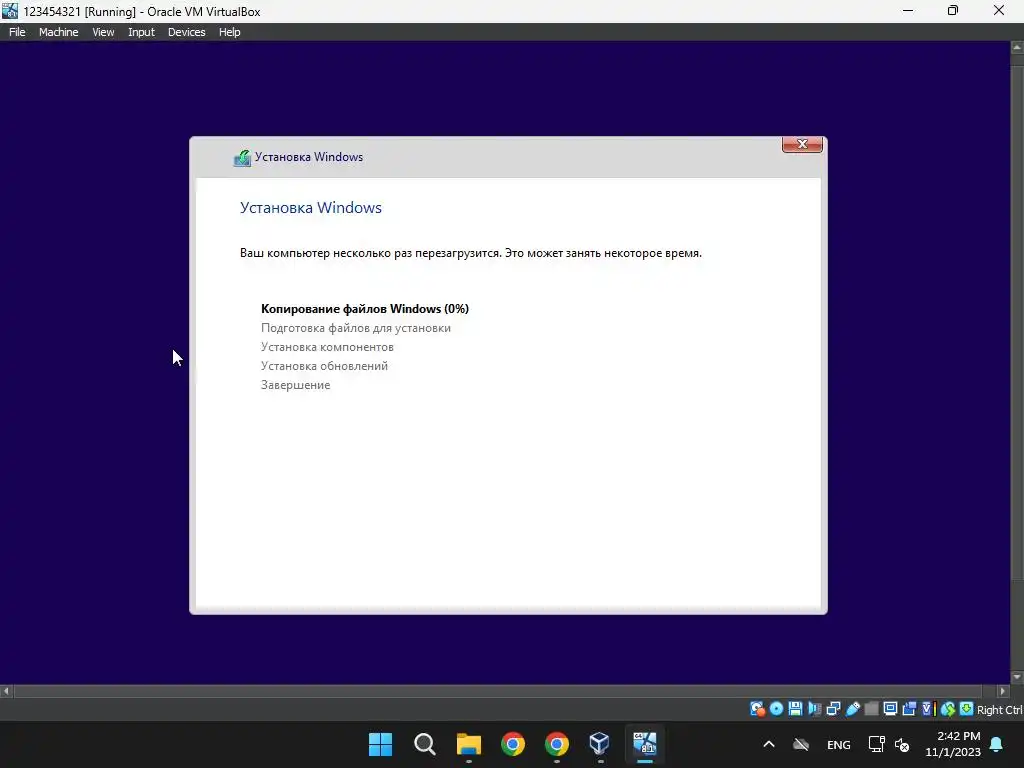Image resolution: width=1024 pixels, height=768 pixels.
Task: Open the Devices menu
Action: 186,32
